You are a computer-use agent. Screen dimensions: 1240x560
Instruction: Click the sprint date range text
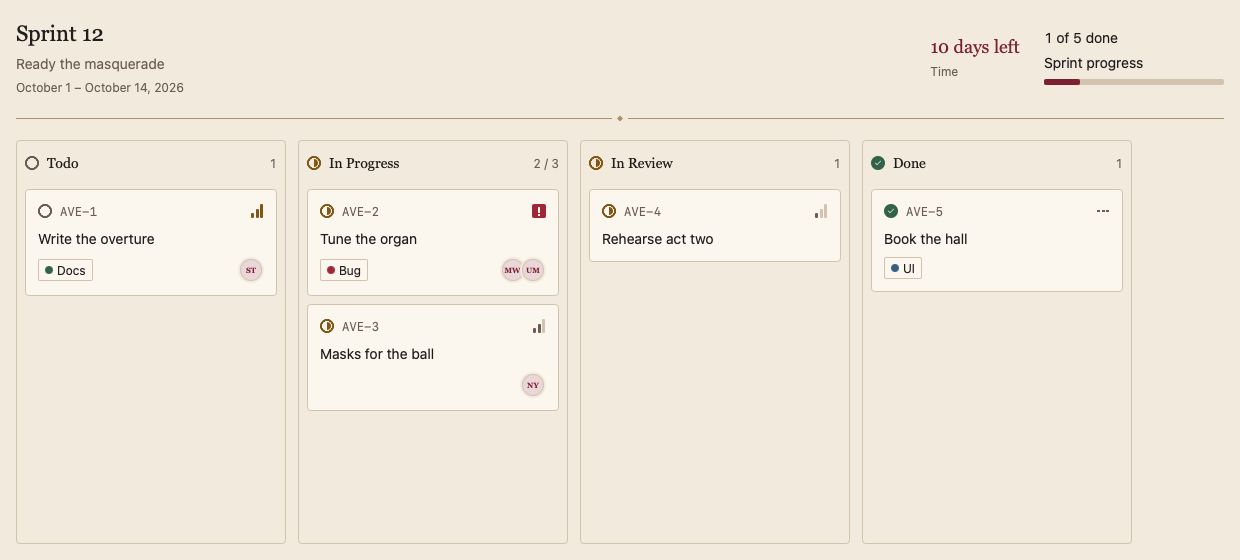pos(100,87)
